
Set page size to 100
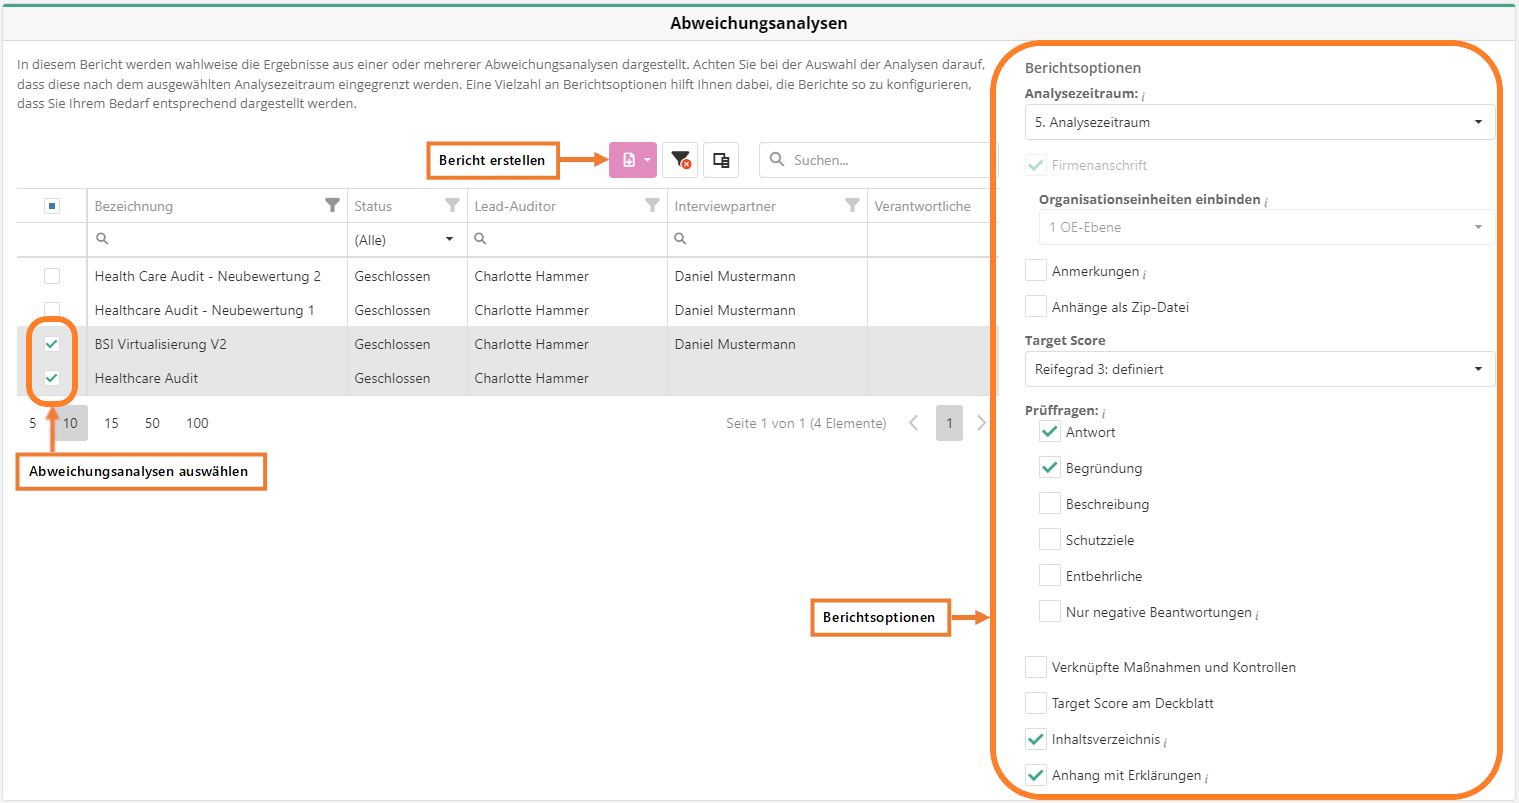[197, 423]
